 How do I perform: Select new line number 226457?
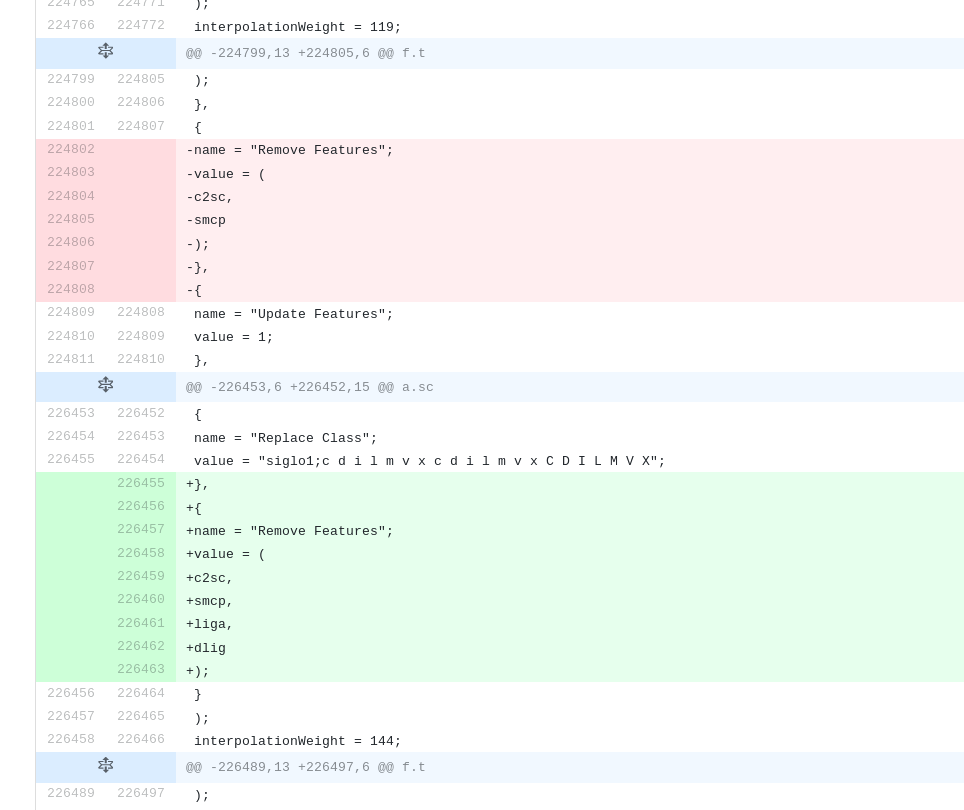pos(141,529)
